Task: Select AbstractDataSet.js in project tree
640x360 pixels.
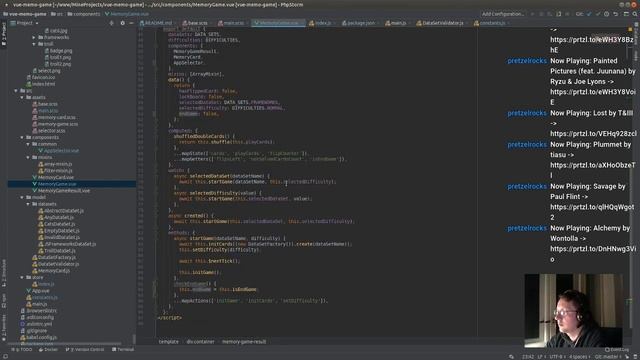Action: 61,211
